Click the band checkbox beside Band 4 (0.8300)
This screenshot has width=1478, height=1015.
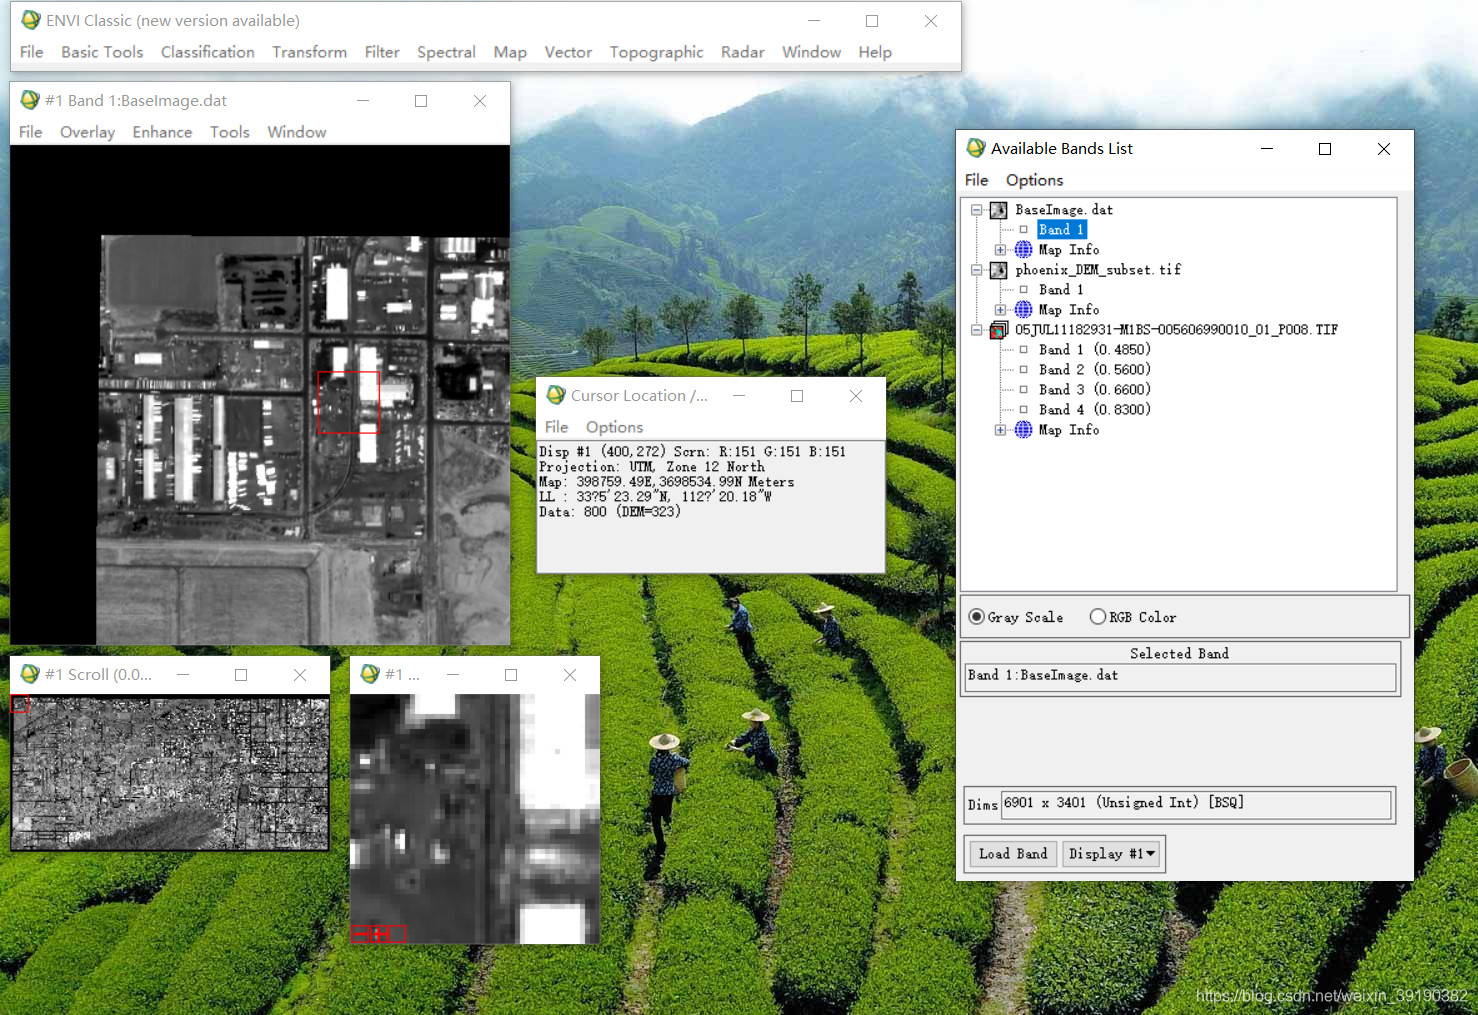(1023, 410)
